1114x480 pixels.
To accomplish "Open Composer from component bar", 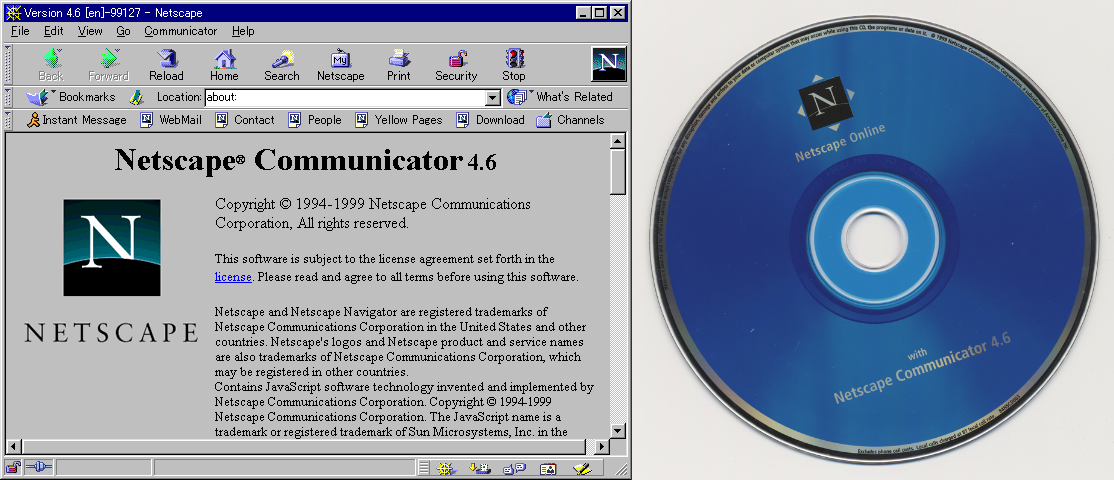I will click(x=583, y=469).
